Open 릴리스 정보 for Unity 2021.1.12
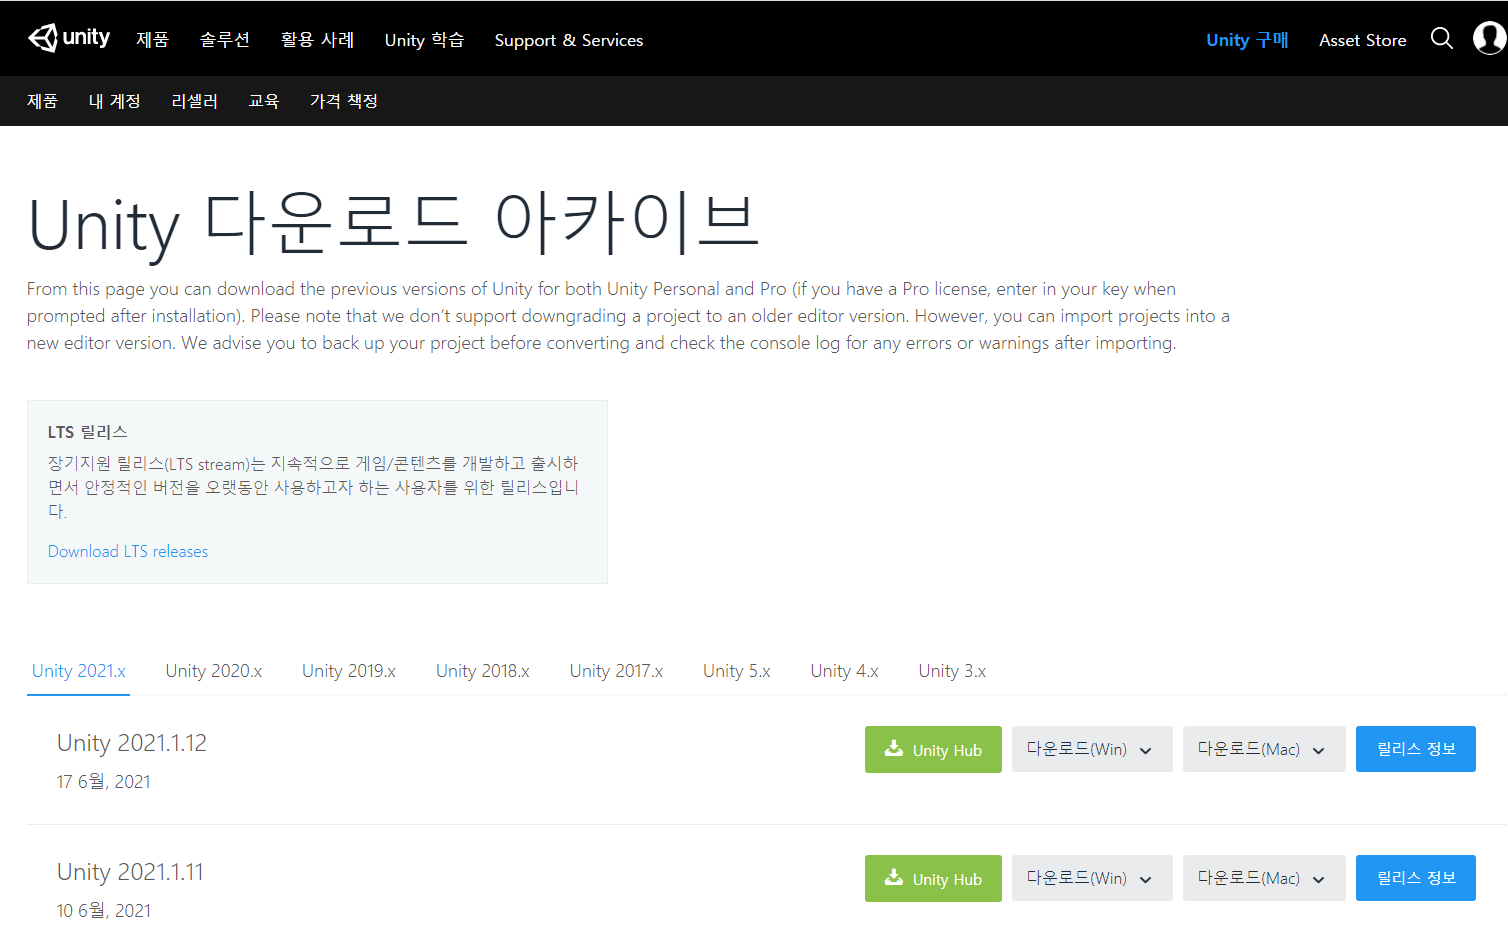This screenshot has width=1508, height=940. (1416, 749)
